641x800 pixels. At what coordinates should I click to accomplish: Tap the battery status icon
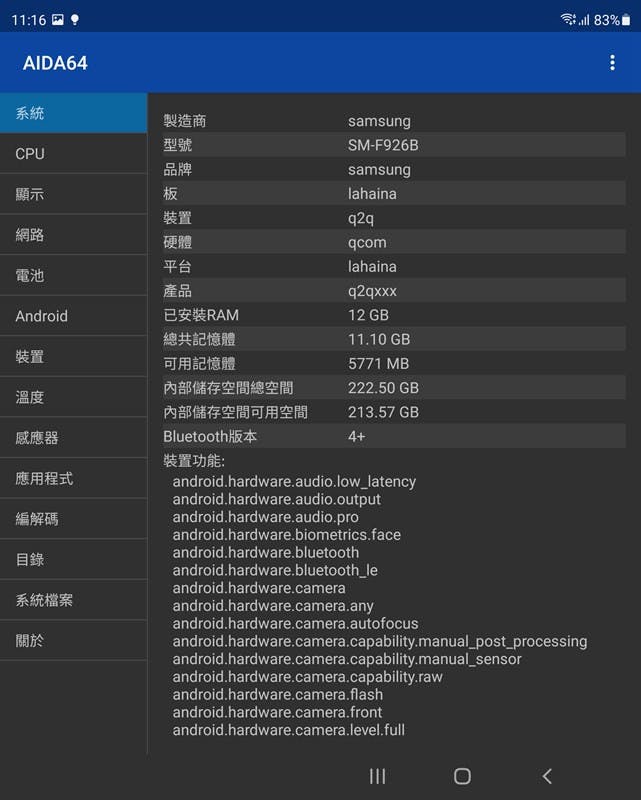tap(626, 19)
